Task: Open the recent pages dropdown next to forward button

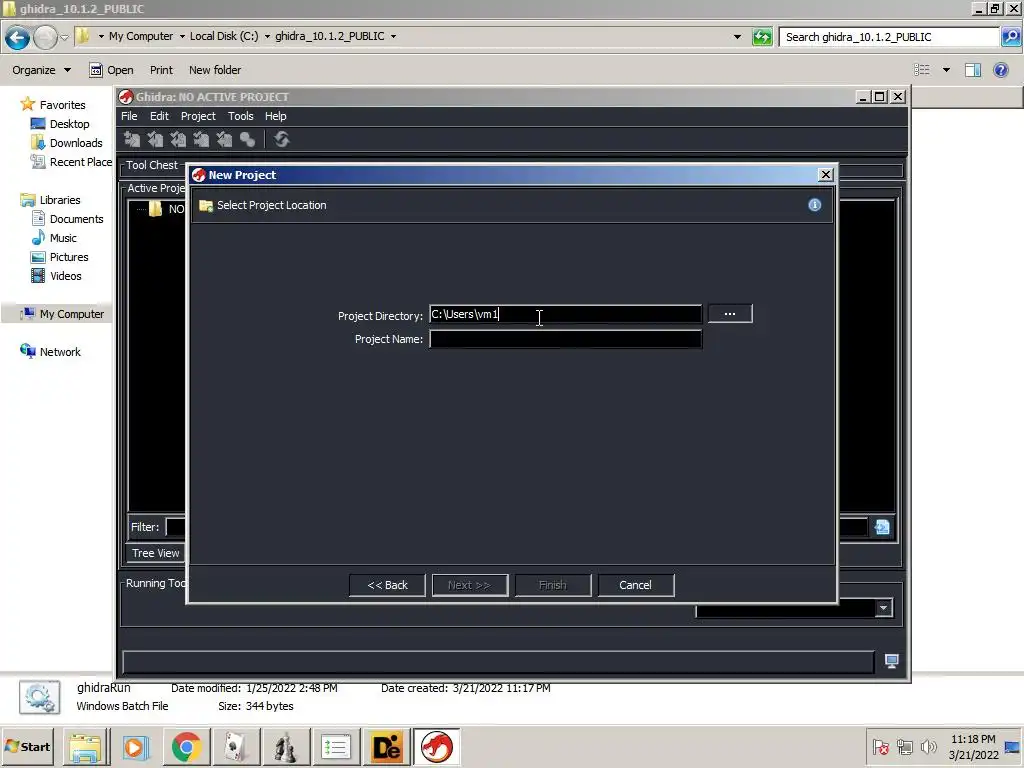Action: [x=64, y=37]
